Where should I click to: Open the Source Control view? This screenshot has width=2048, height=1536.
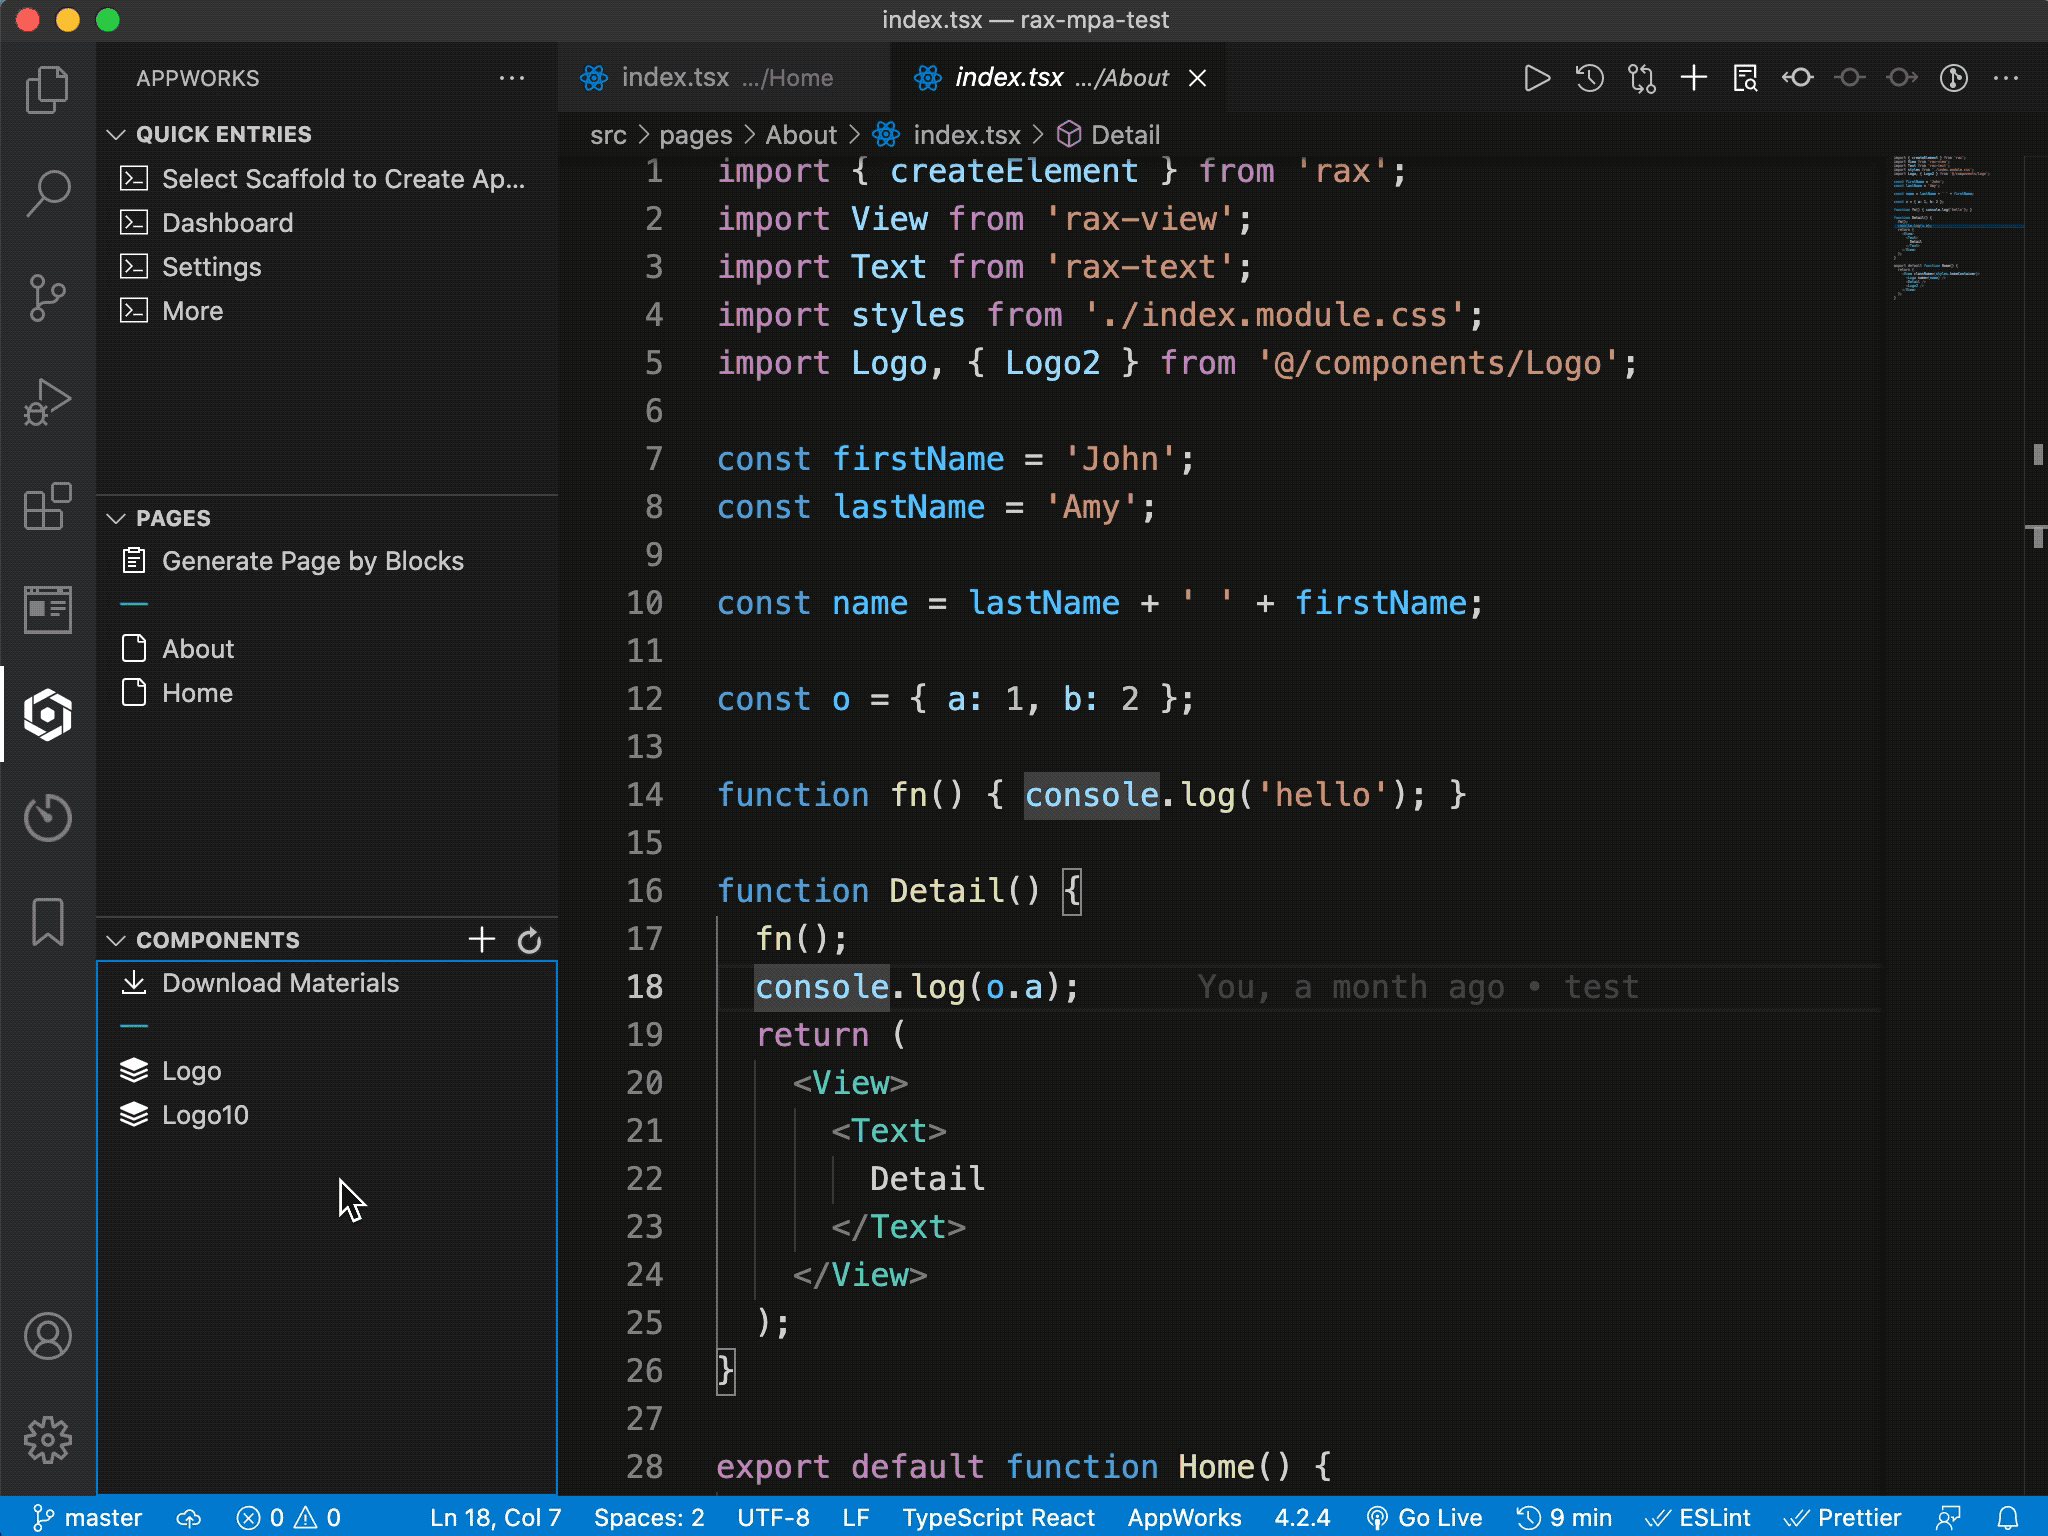[47, 298]
